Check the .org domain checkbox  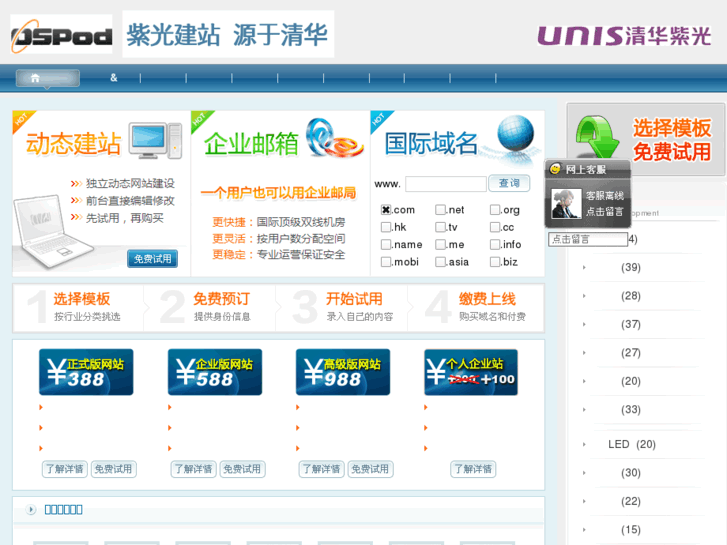click(495, 210)
